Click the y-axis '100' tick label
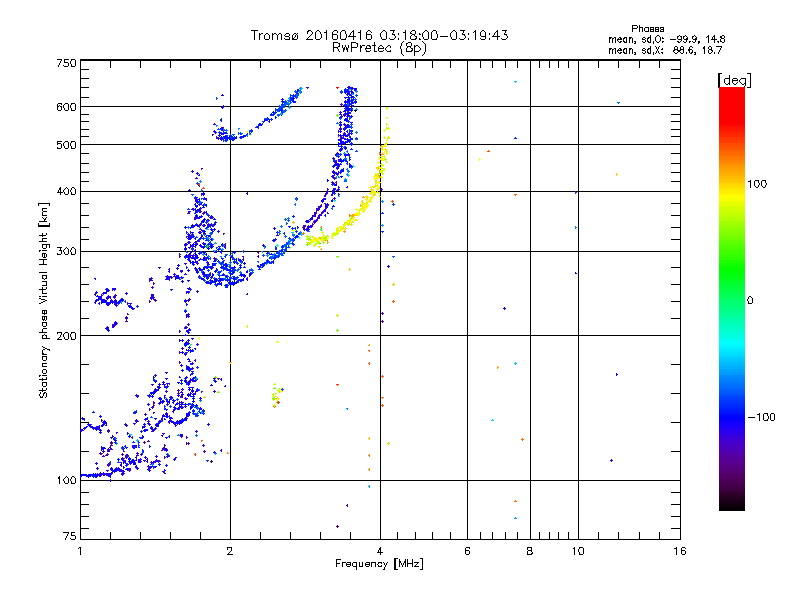 [x=66, y=481]
